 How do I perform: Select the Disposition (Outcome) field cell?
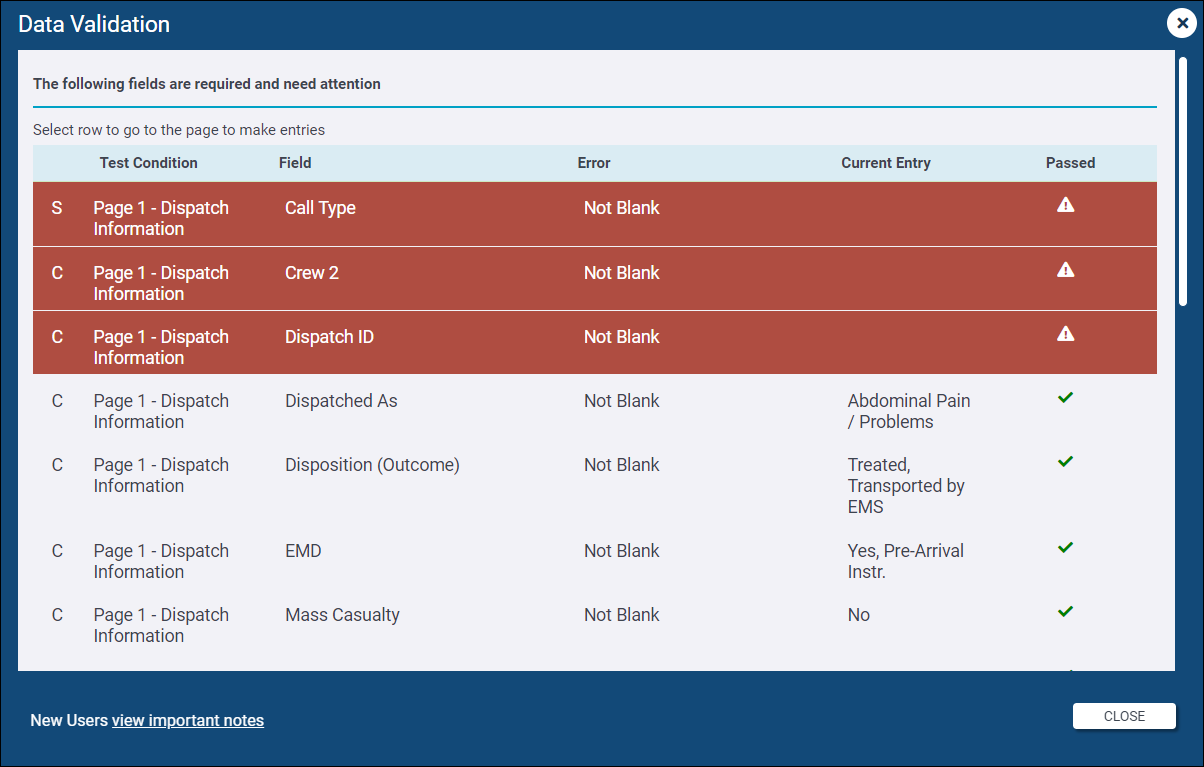372,465
